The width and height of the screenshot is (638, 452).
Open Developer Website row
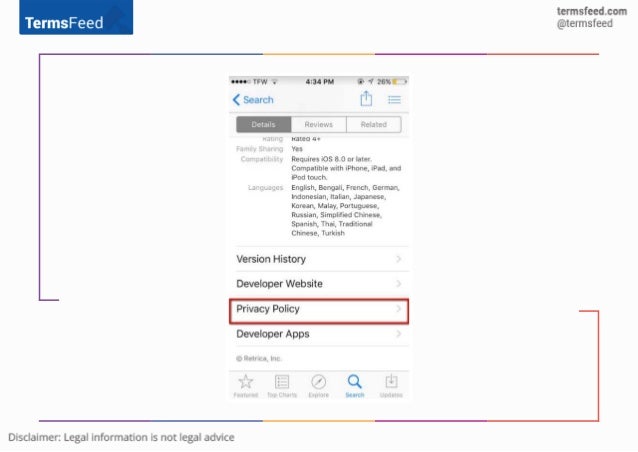point(319,284)
